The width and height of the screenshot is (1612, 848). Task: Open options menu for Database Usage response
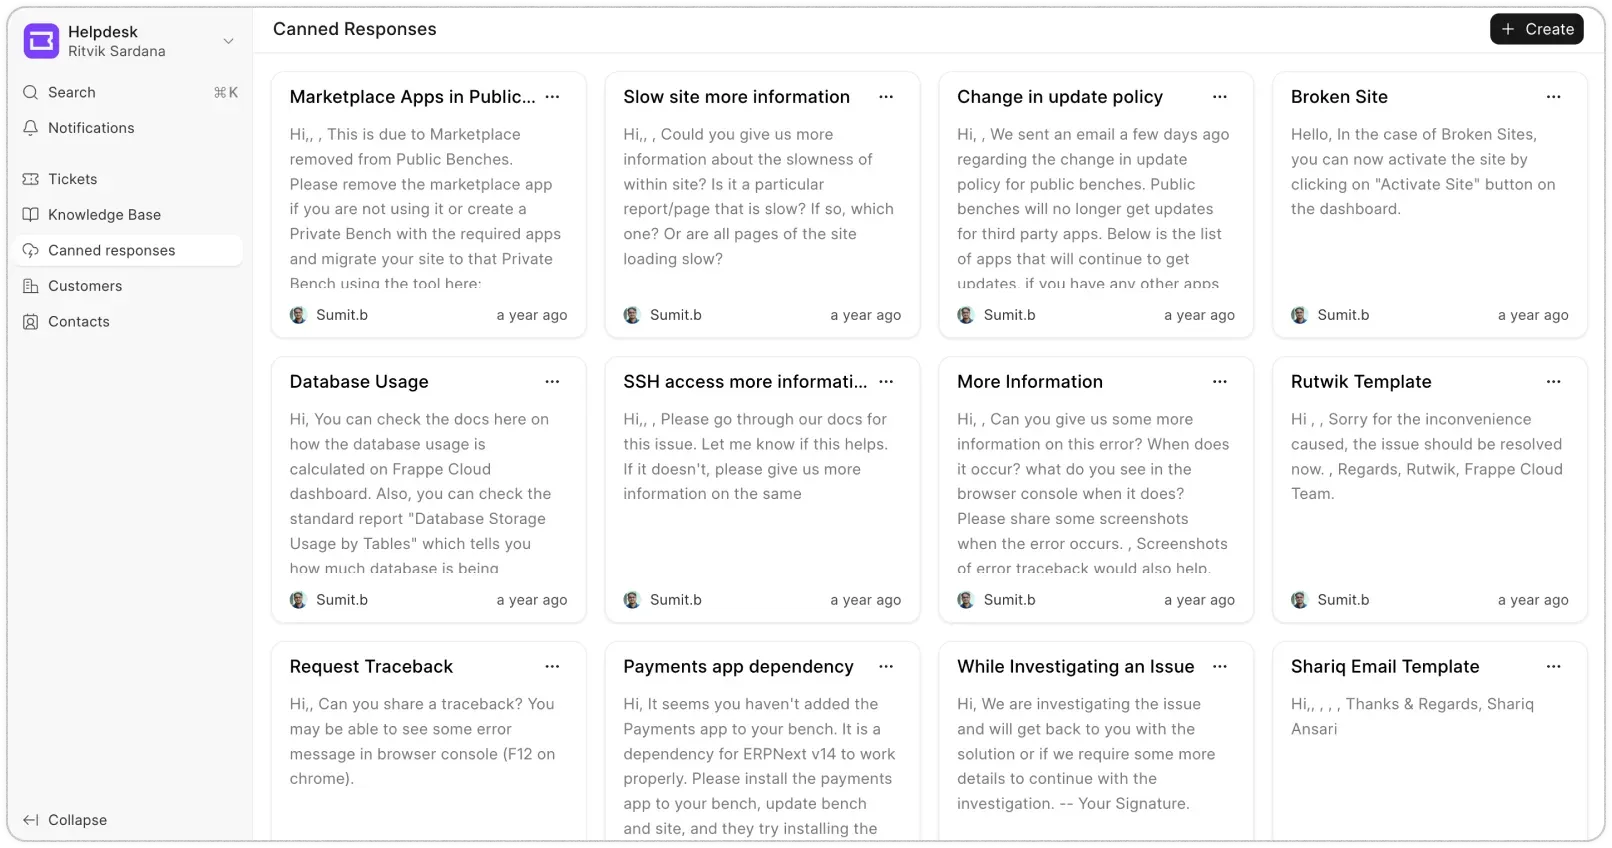coord(552,381)
